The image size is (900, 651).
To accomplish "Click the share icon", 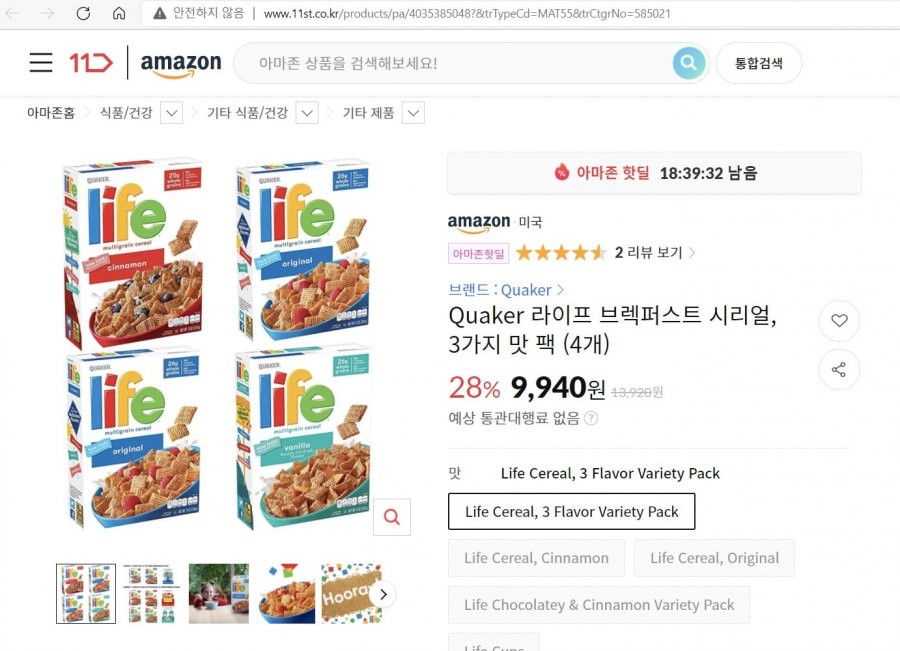I will tap(839, 369).
